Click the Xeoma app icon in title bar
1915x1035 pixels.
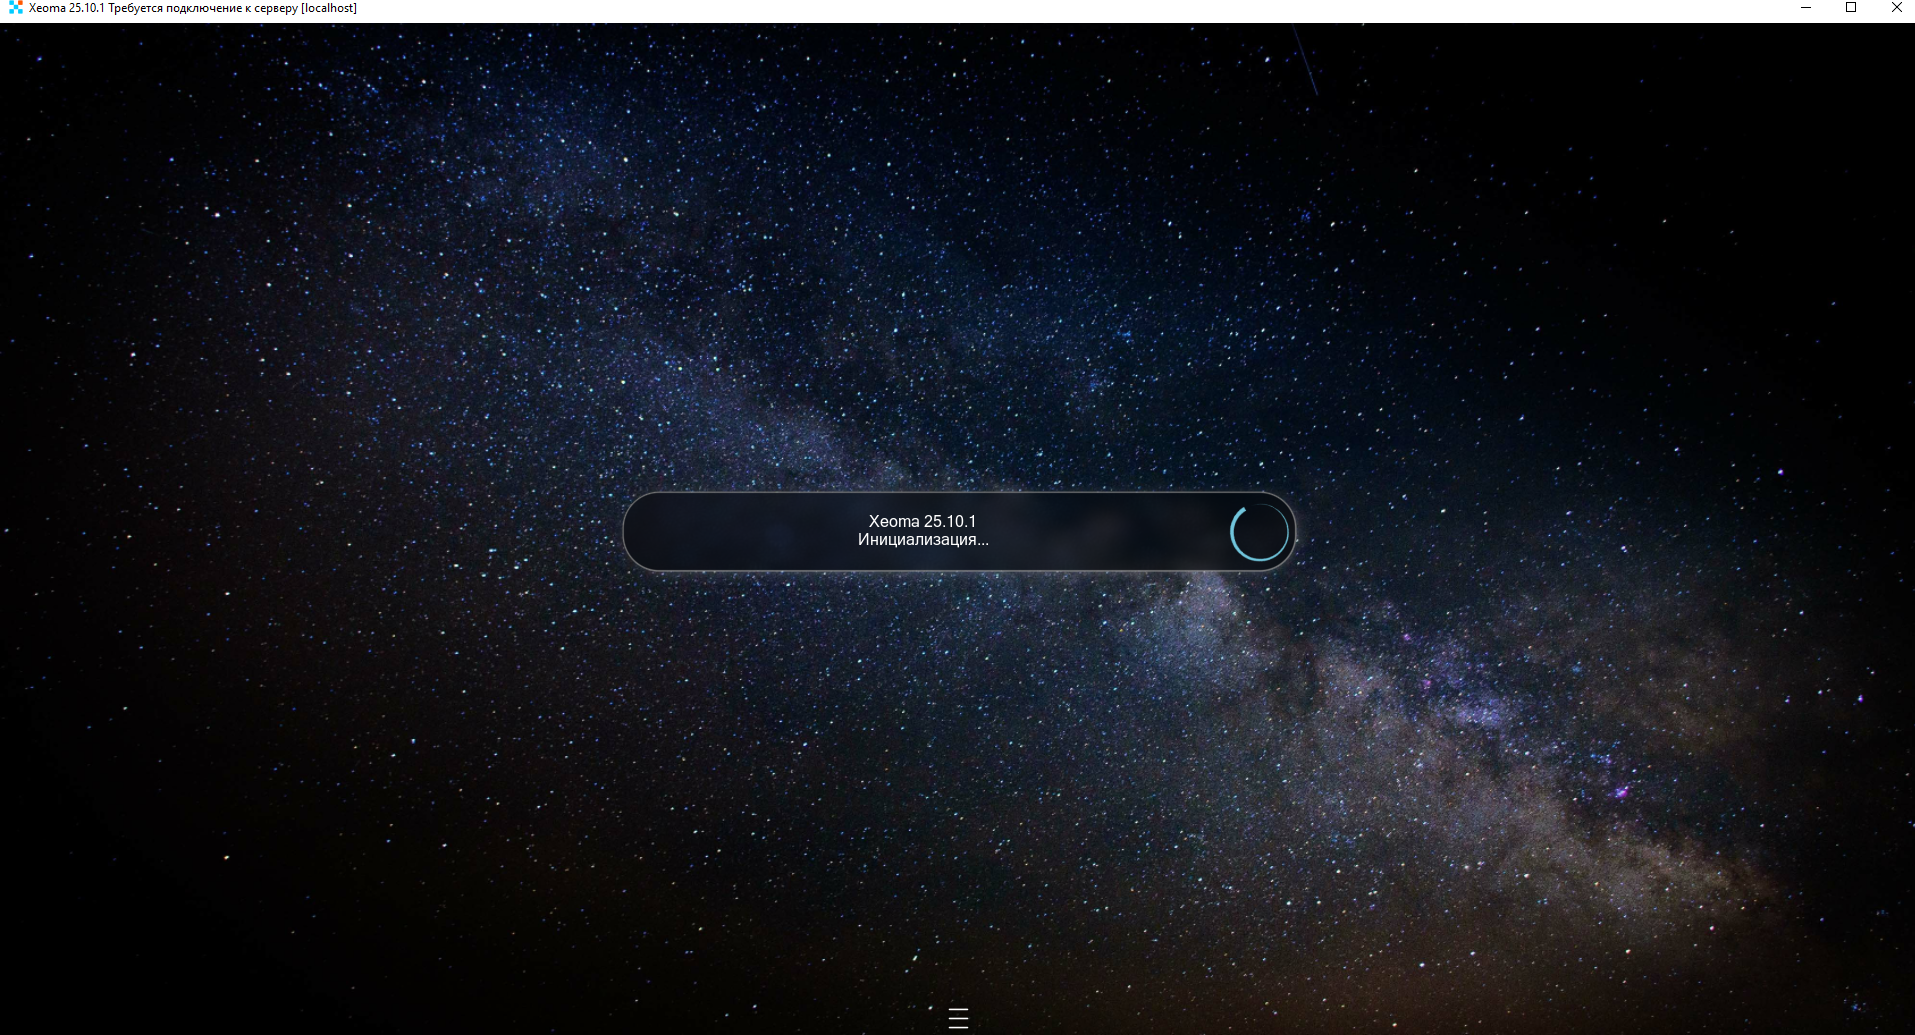(15, 8)
